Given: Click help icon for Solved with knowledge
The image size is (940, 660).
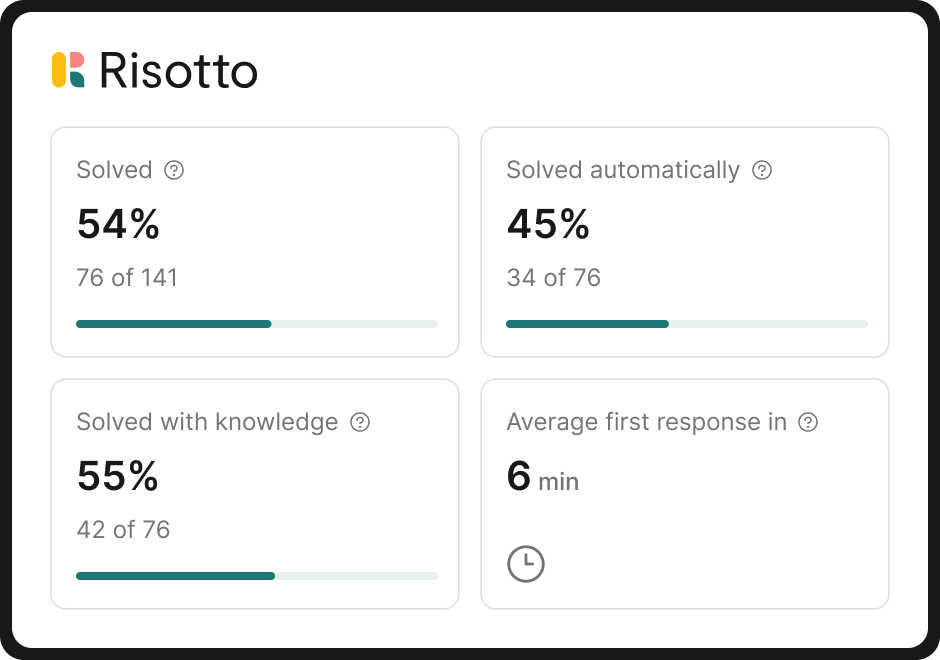Looking at the screenshot, I should [x=360, y=422].
